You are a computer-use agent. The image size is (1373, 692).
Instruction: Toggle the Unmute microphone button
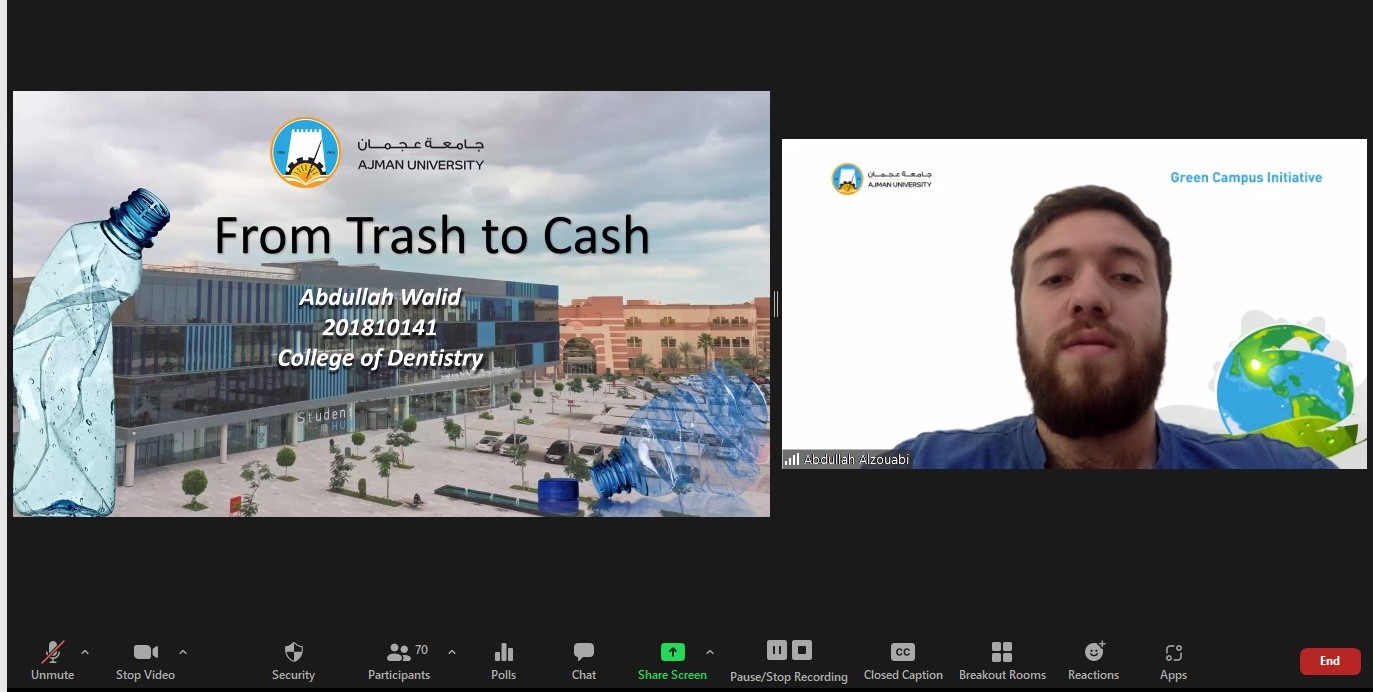(53, 653)
